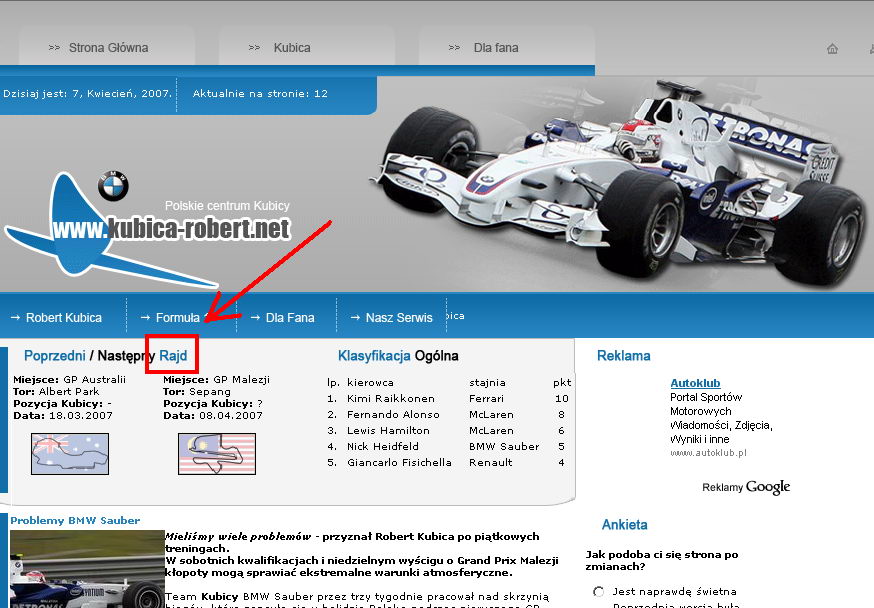This screenshot has height=608, width=874.
Task: Open the Problemy BMW Sauber article title
Action: tap(75, 521)
